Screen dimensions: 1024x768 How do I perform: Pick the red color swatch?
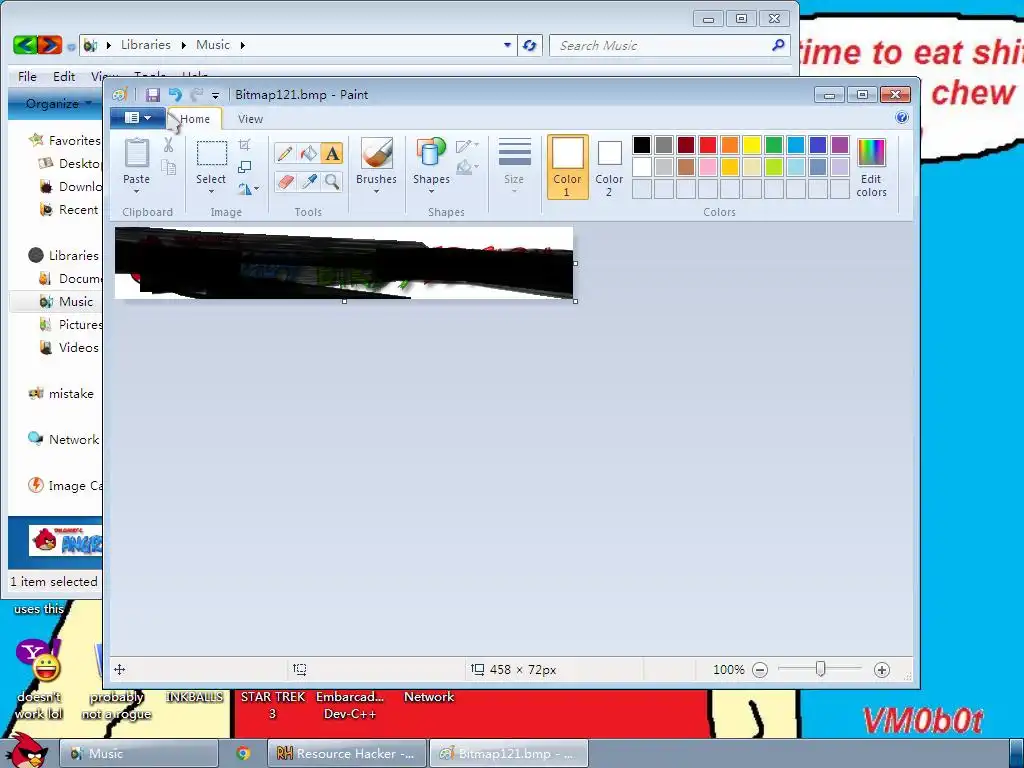[x=708, y=145]
